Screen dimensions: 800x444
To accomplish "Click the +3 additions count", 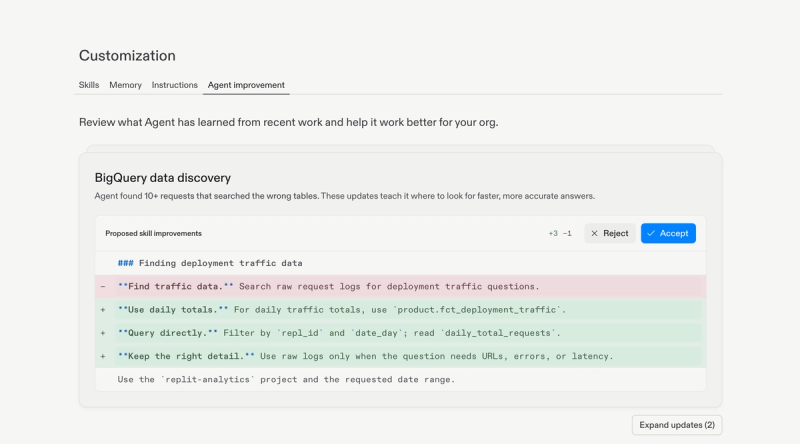I will pyautogui.click(x=553, y=233).
